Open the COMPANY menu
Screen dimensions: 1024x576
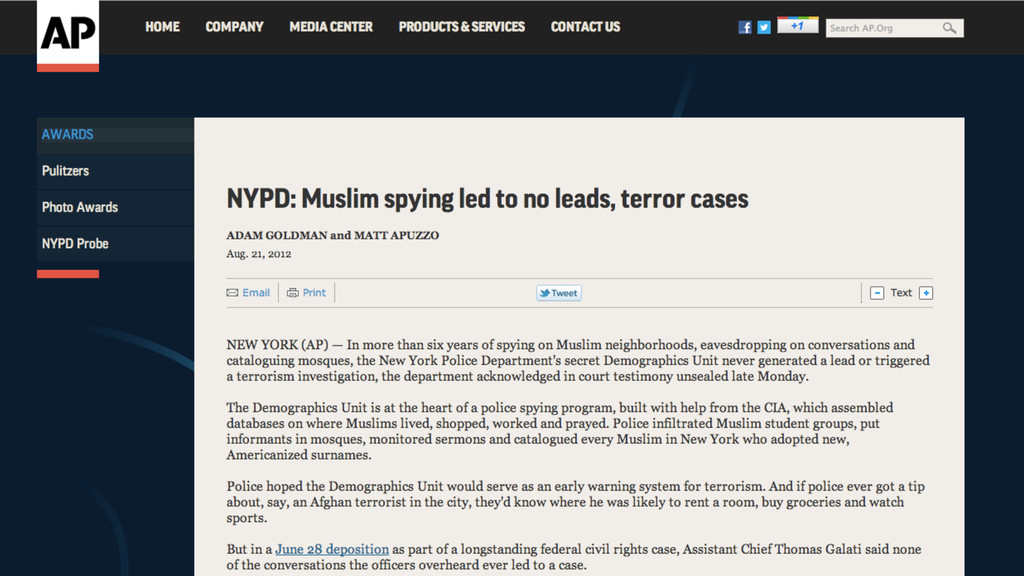pos(234,27)
